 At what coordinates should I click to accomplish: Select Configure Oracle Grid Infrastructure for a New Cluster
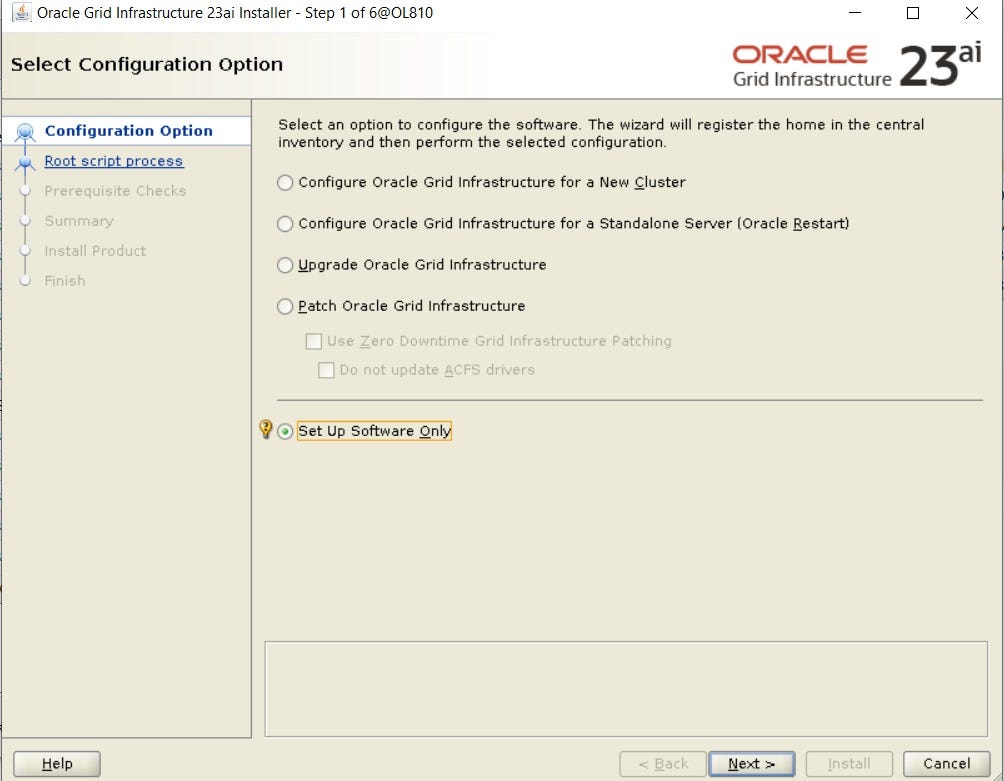point(286,182)
